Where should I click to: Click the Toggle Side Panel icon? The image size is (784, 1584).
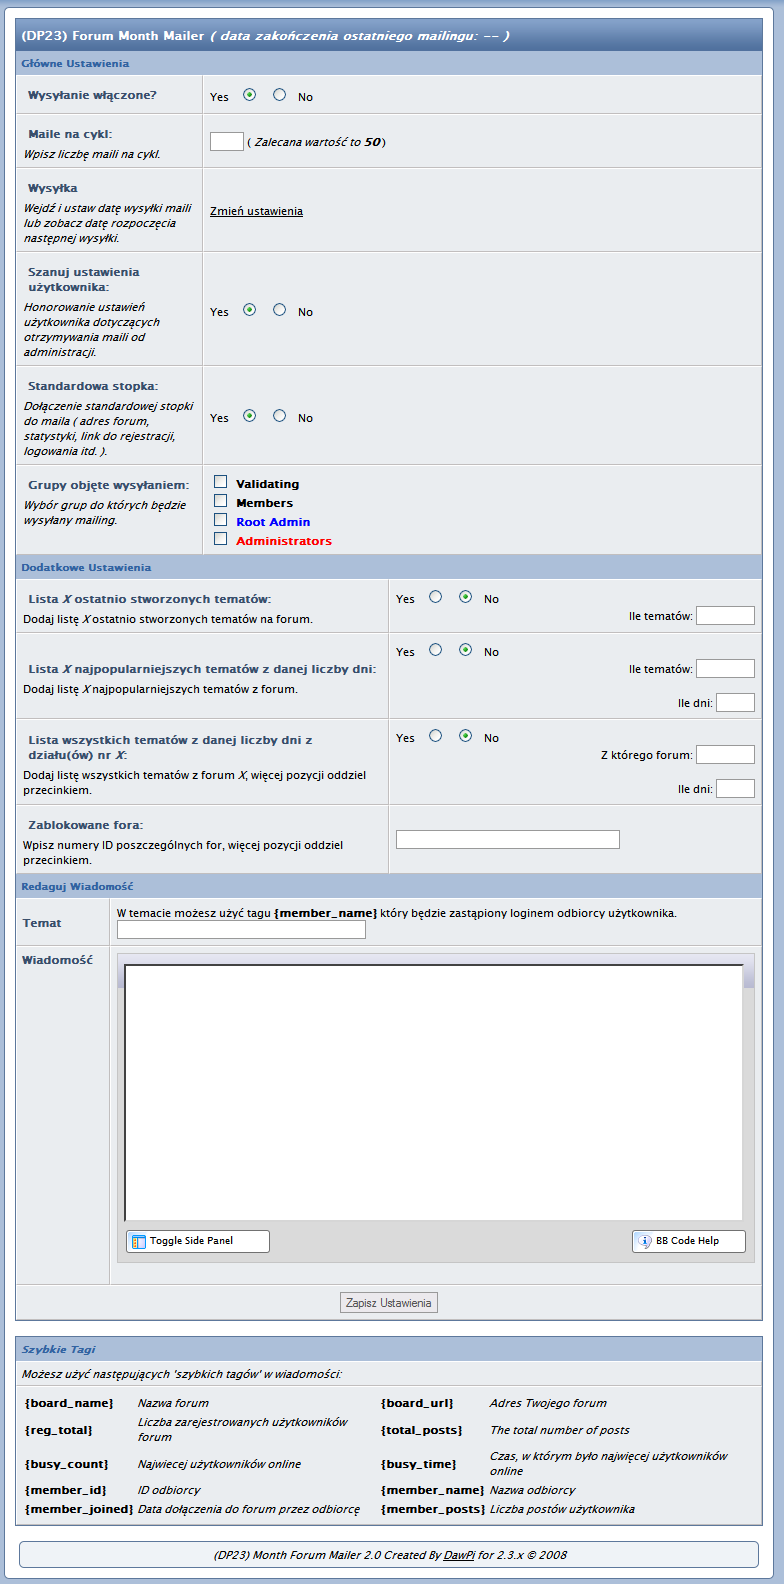138,1241
